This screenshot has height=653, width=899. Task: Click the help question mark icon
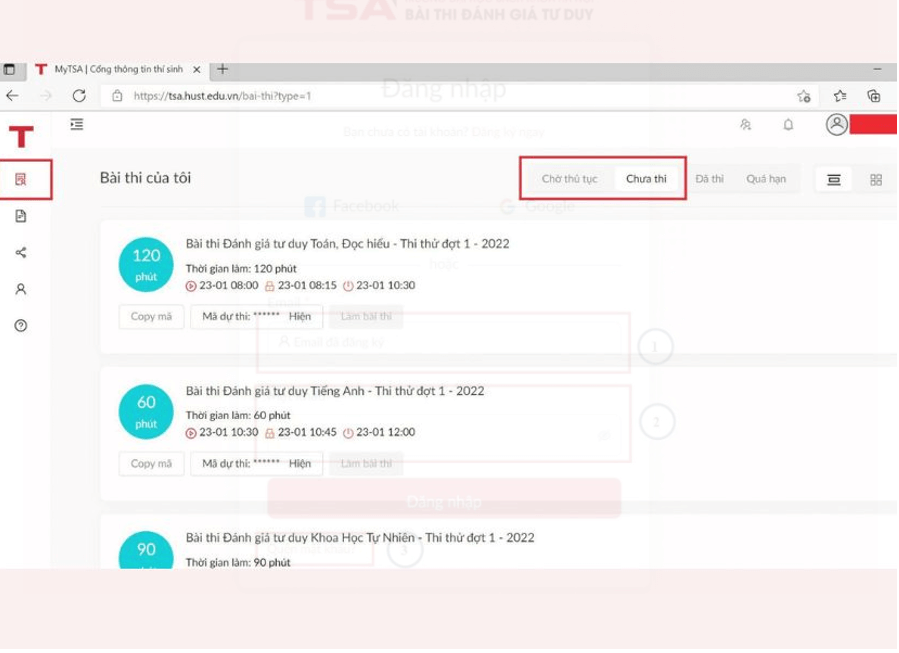click(21, 326)
